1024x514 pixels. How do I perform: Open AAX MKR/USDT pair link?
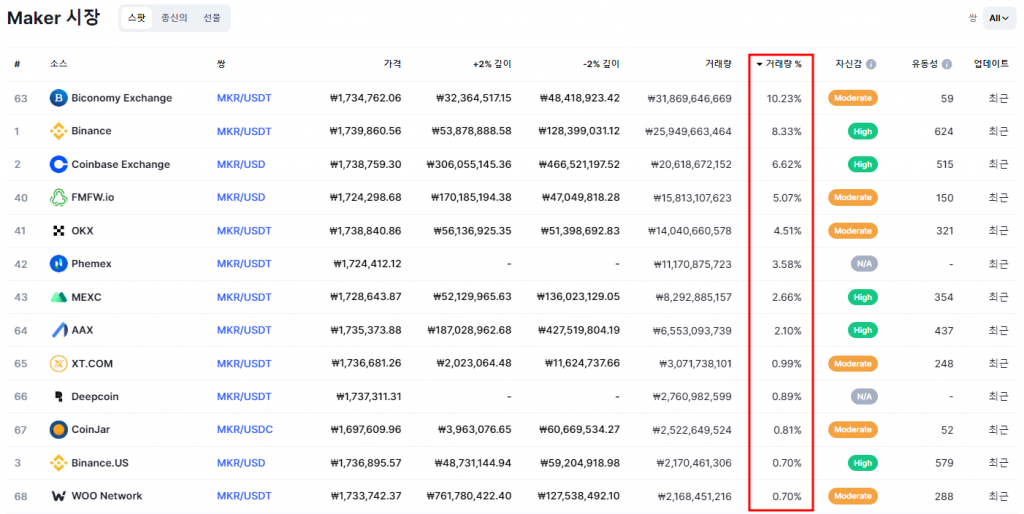click(x=244, y=330)
